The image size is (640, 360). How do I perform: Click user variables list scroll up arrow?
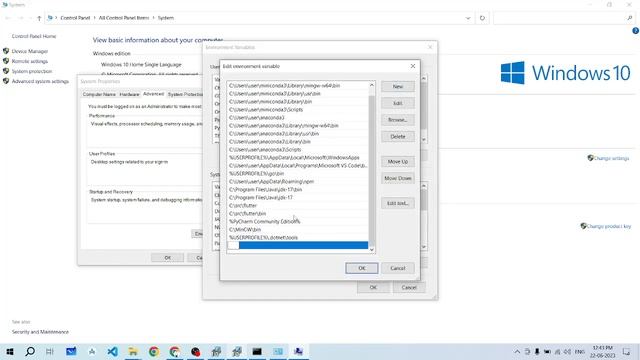pyautogui.click(x=424, y=78)
